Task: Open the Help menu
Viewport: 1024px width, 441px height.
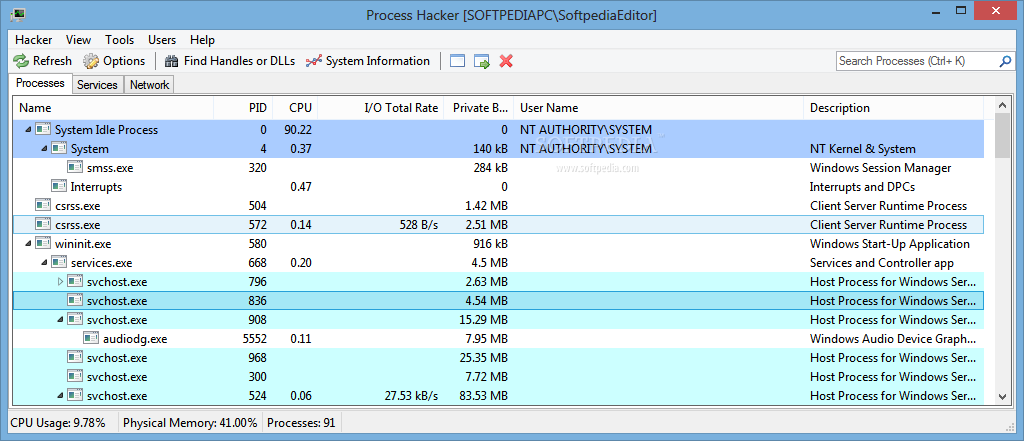Action: point(202,40)
